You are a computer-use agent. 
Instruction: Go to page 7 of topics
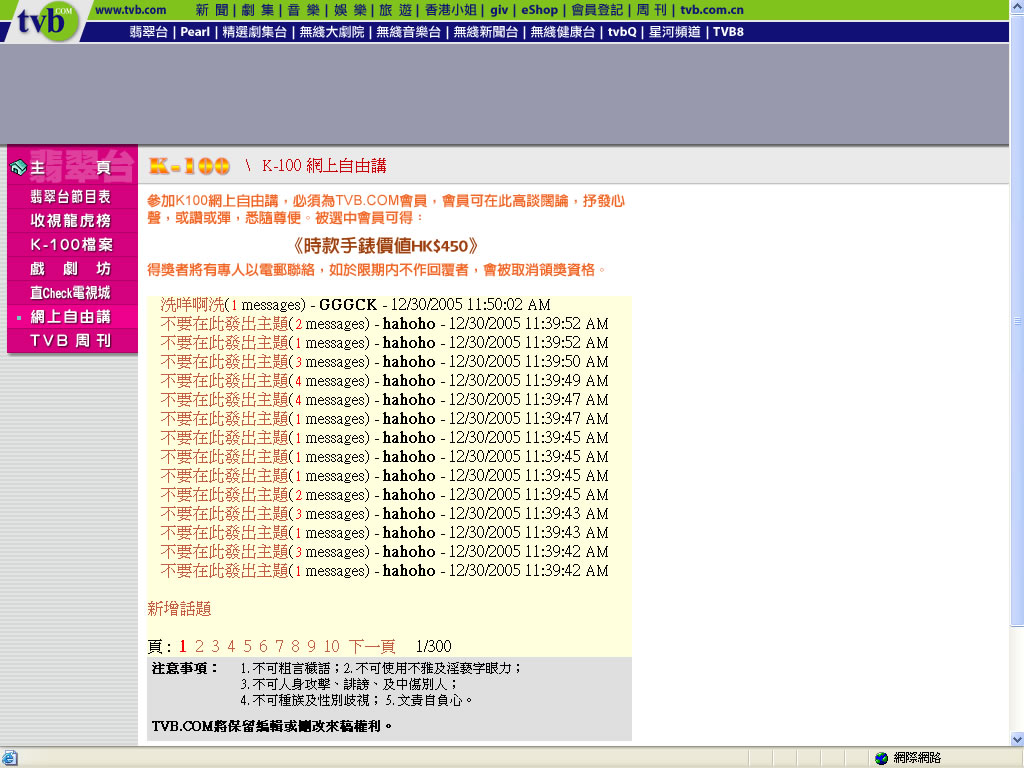pos(280,647)
